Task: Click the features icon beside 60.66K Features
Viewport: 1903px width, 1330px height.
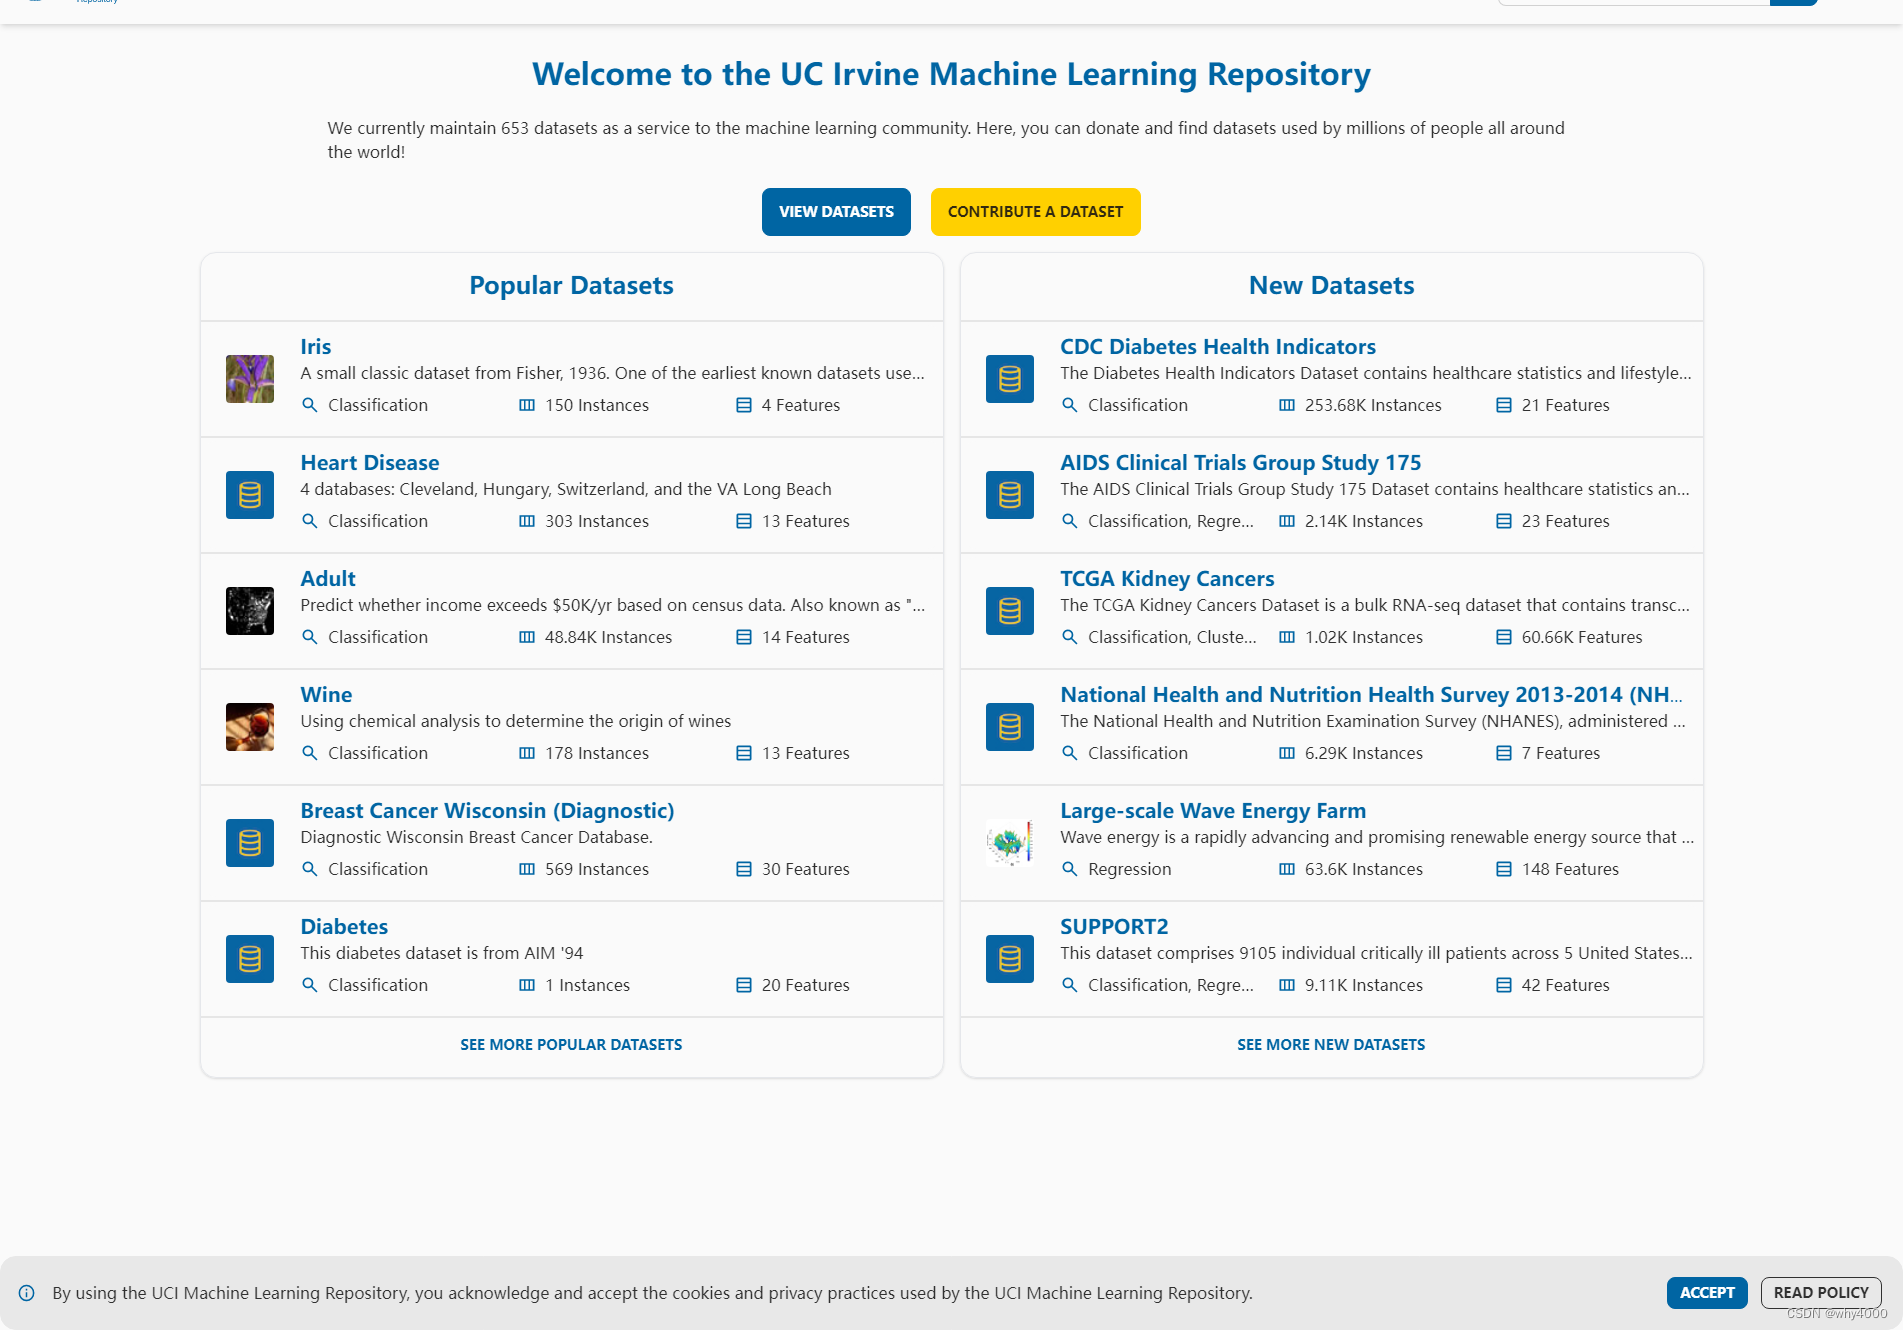Action: [1504, 637]
